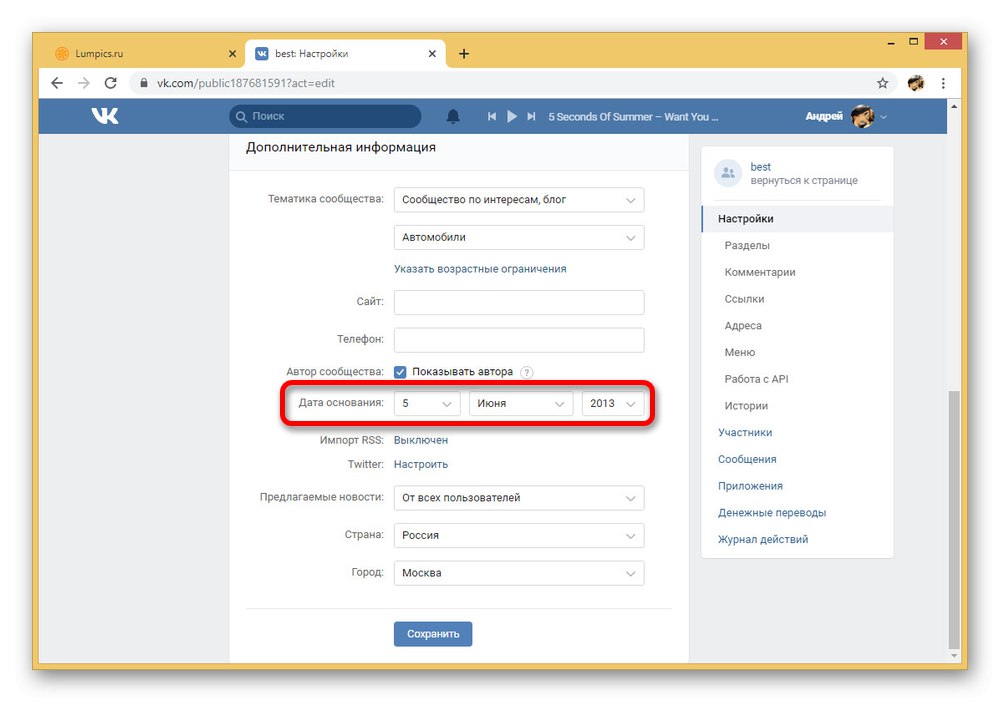Open Андрей profile avatar menu
This screenshot has height=702, width=1000.
click(x=862, y=116)
